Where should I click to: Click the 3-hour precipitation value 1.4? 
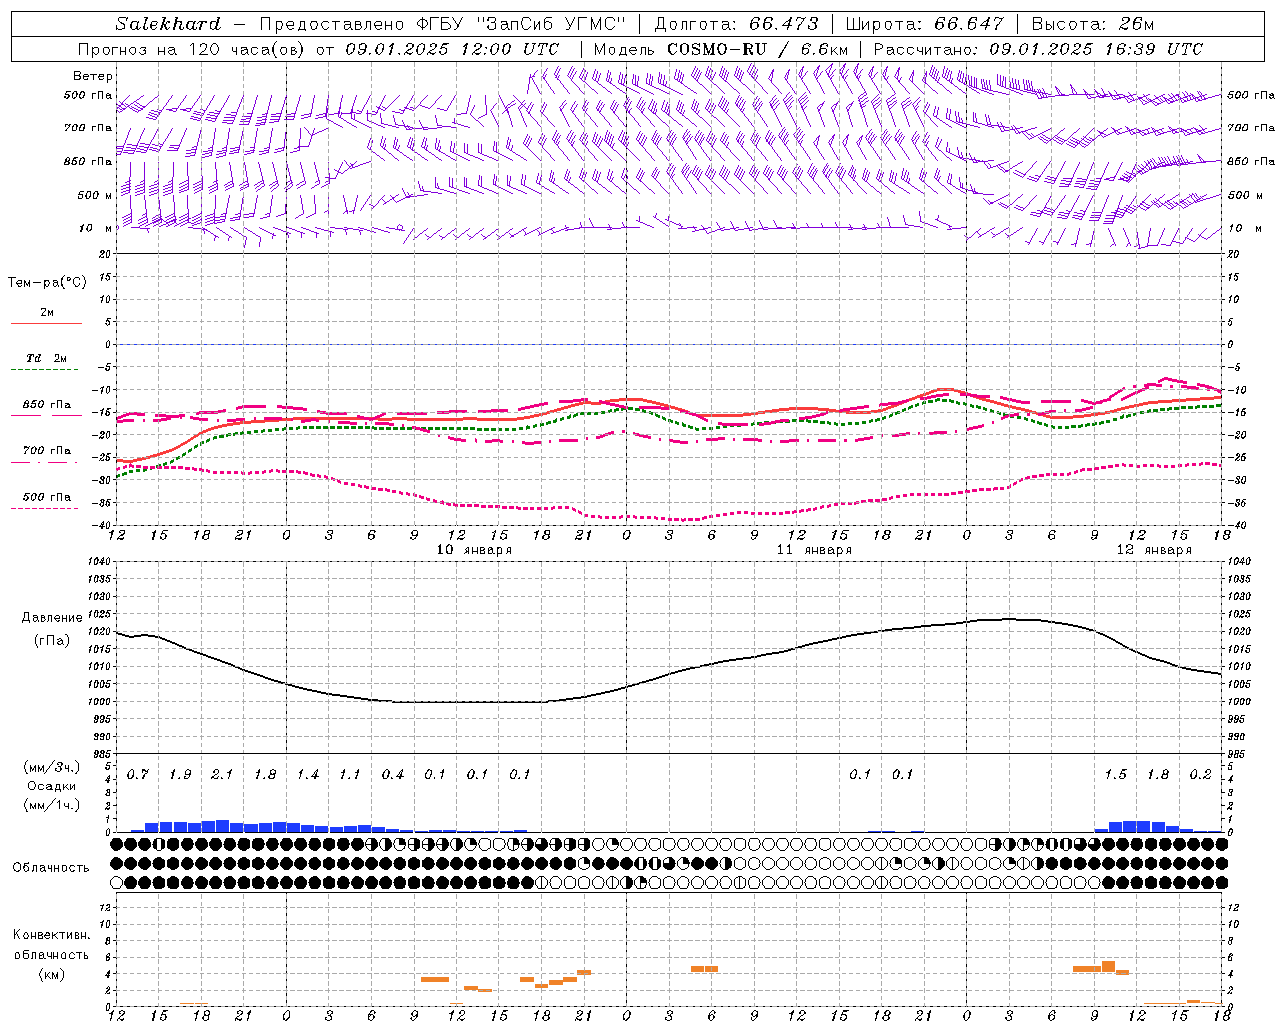[x=307, y=775]
